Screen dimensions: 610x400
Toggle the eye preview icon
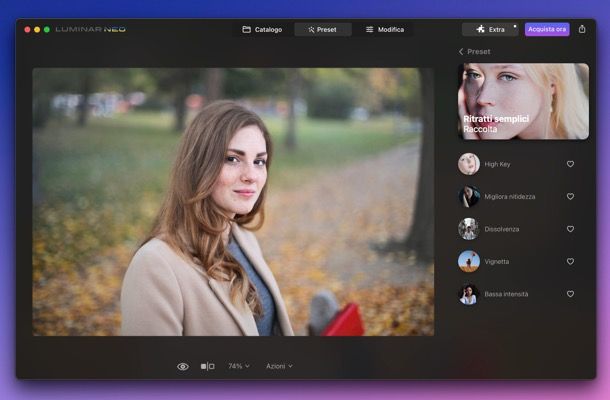[183, 367]
